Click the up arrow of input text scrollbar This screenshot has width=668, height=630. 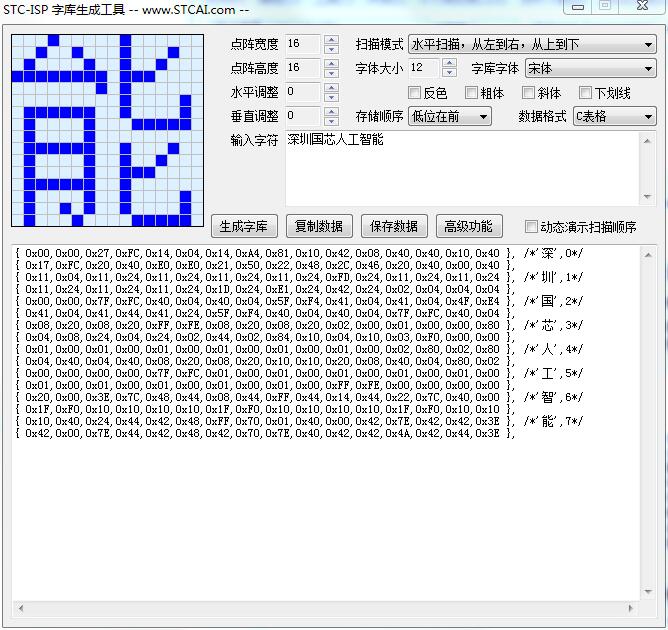tap(648, 141)
